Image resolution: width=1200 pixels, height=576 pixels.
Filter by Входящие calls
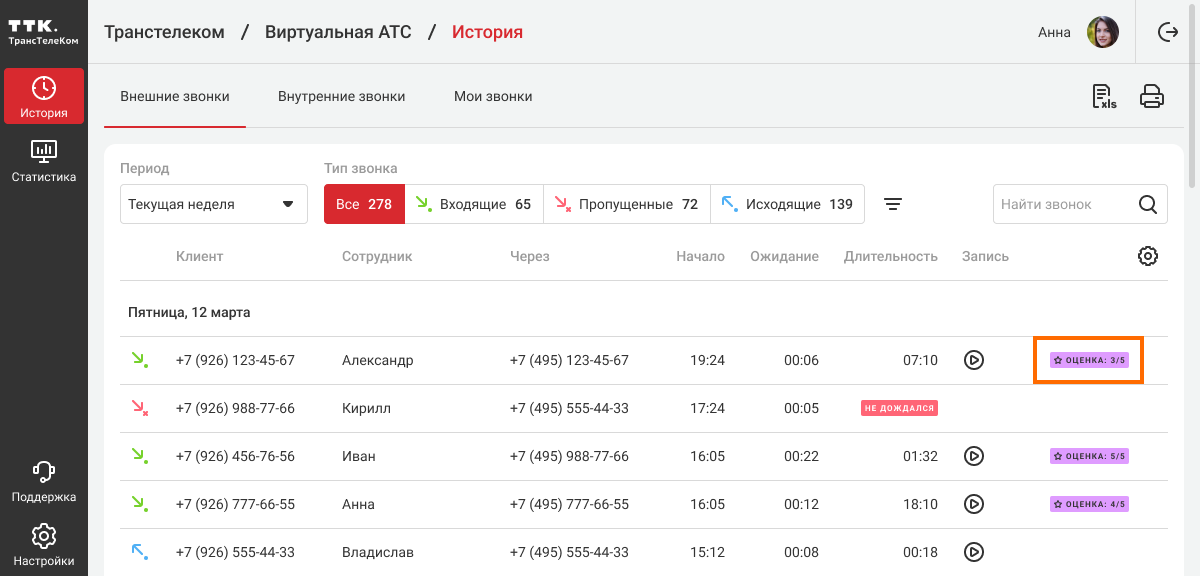click(x=474, y=204)
